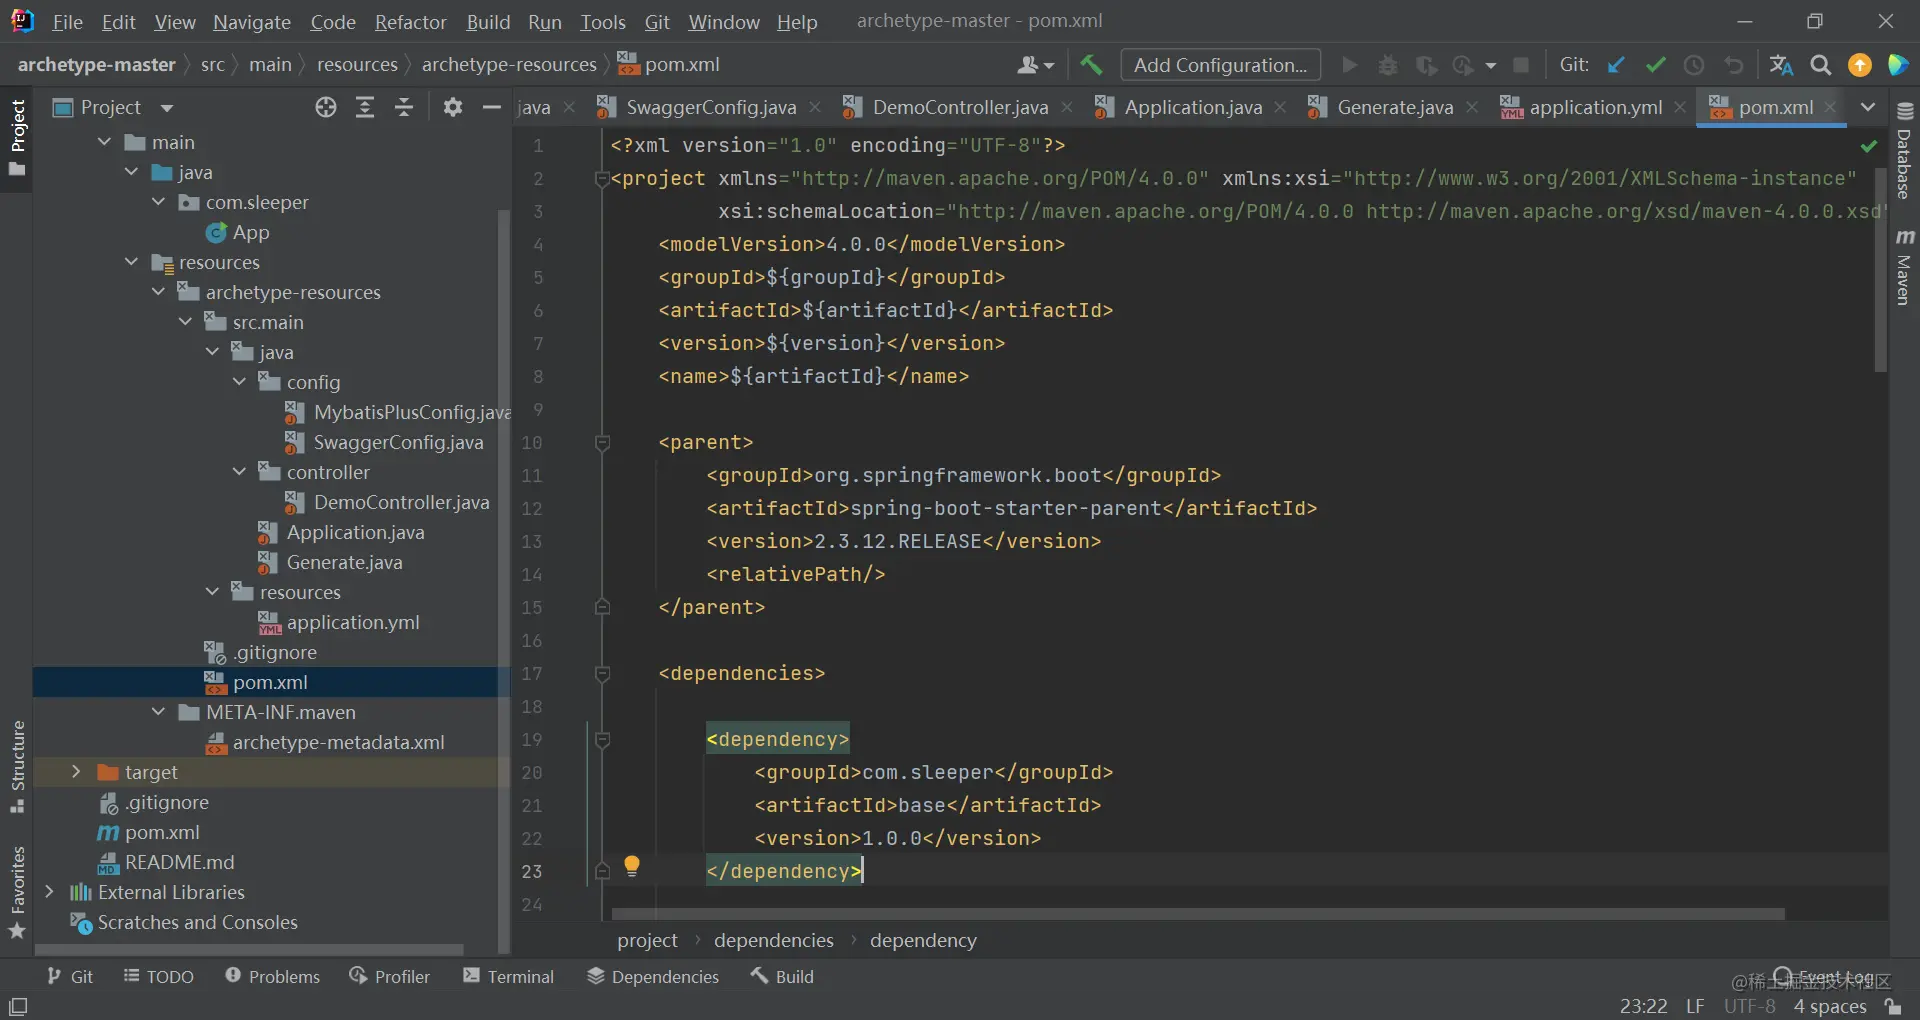Click the translate icon in toolbar
1920x1020 pixels.
pos(1781,65)
